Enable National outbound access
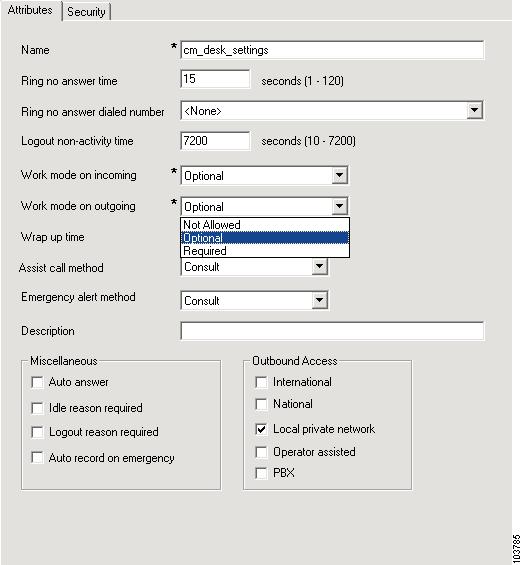 [261, 404]
